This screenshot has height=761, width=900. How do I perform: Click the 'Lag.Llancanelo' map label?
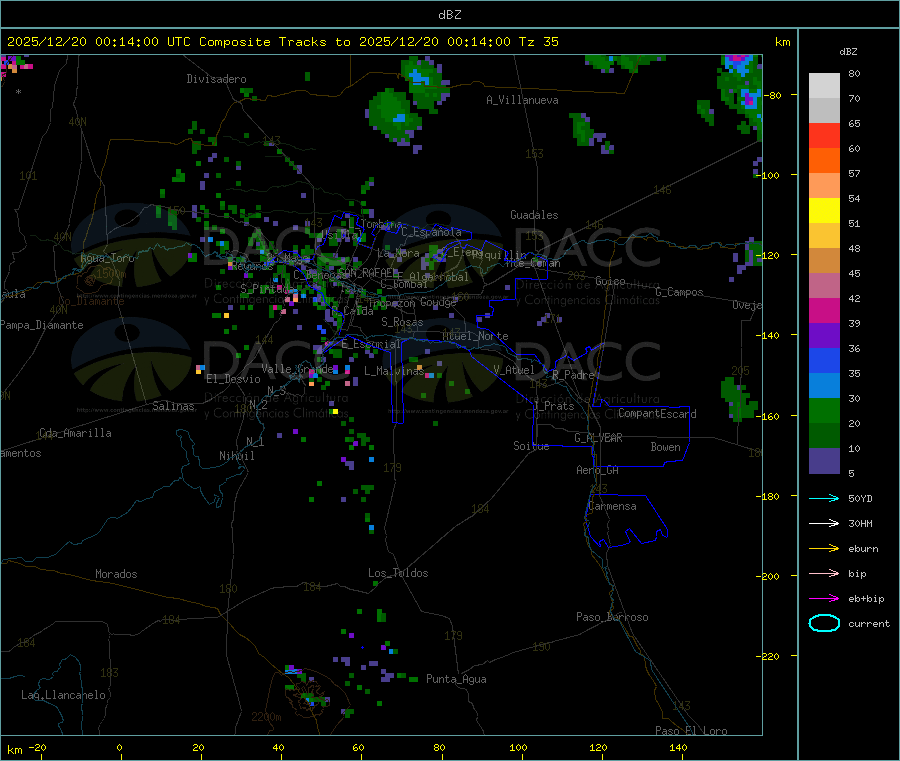63,695
